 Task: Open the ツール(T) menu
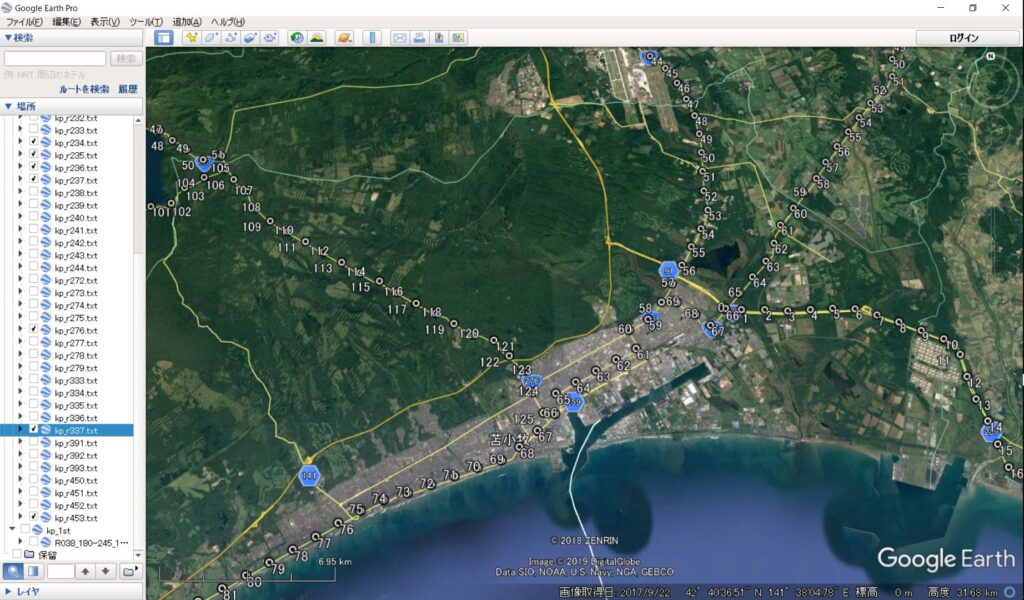tap(145, 22)
